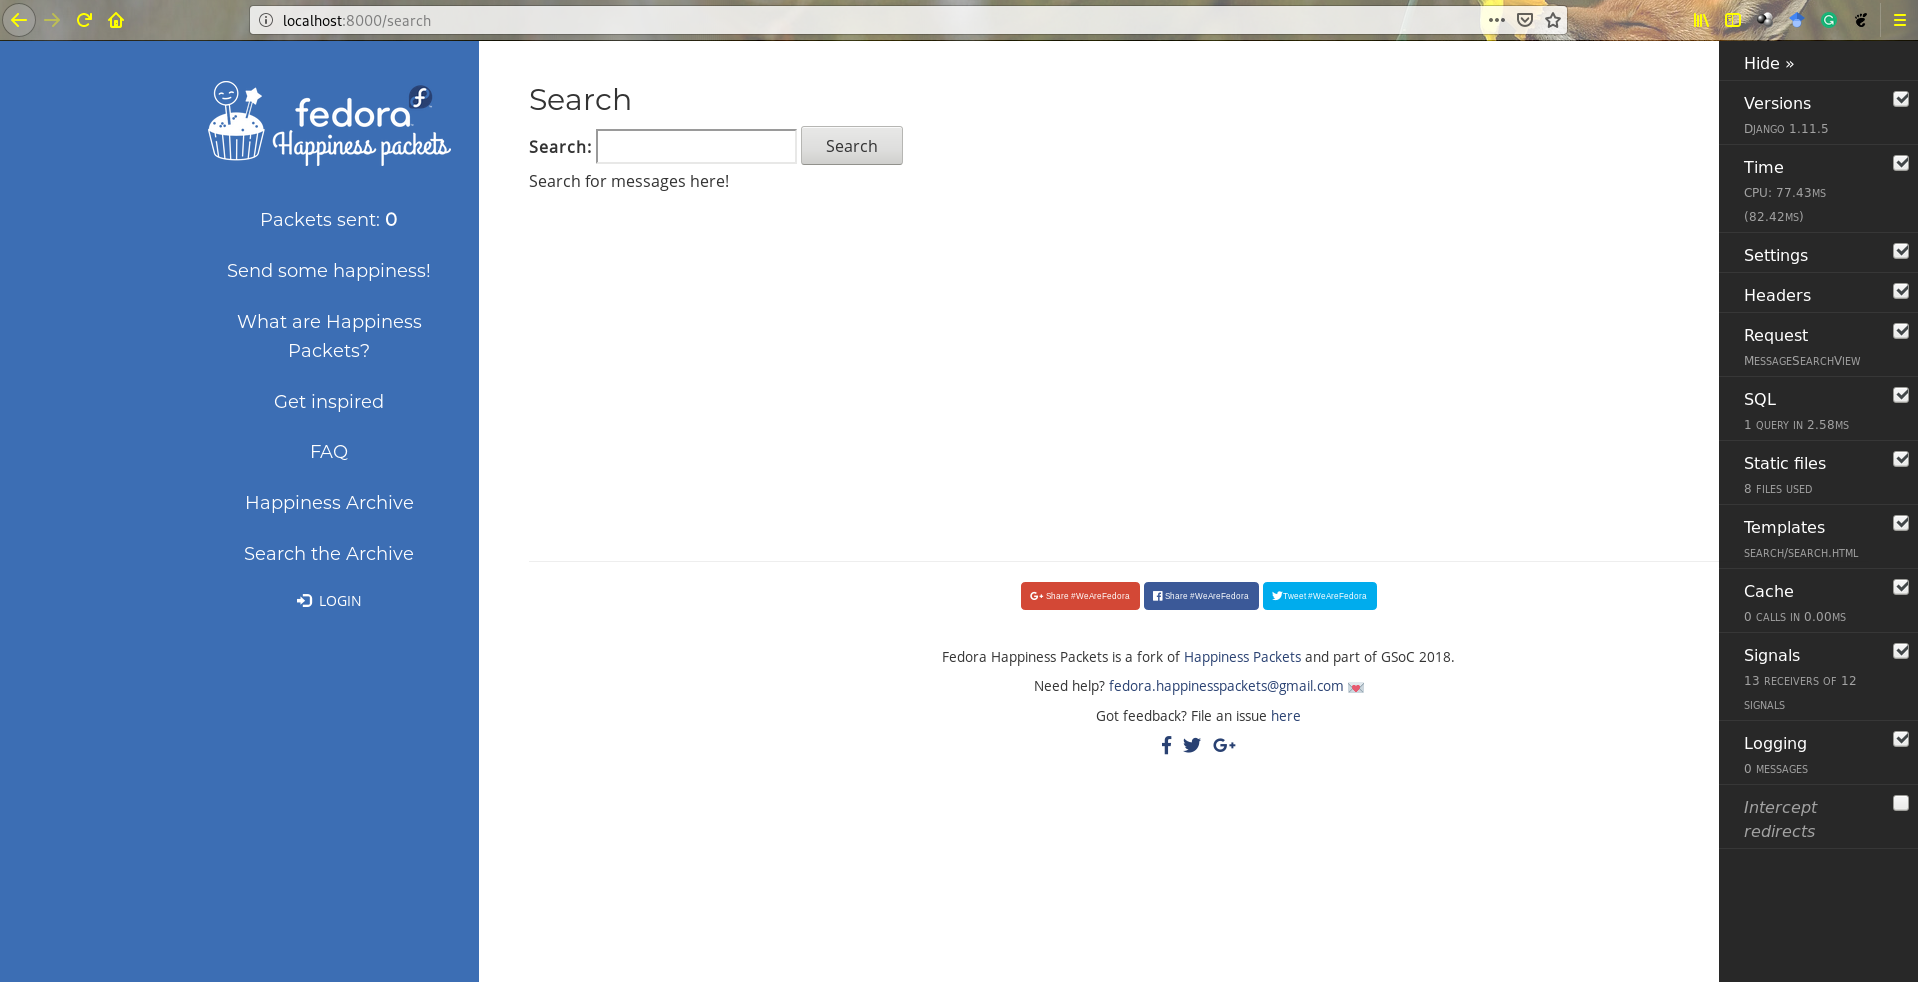Viewport: 1918px width, 982px height.
Task: Open the Send some happiness! link
Action: coord(328,271)
